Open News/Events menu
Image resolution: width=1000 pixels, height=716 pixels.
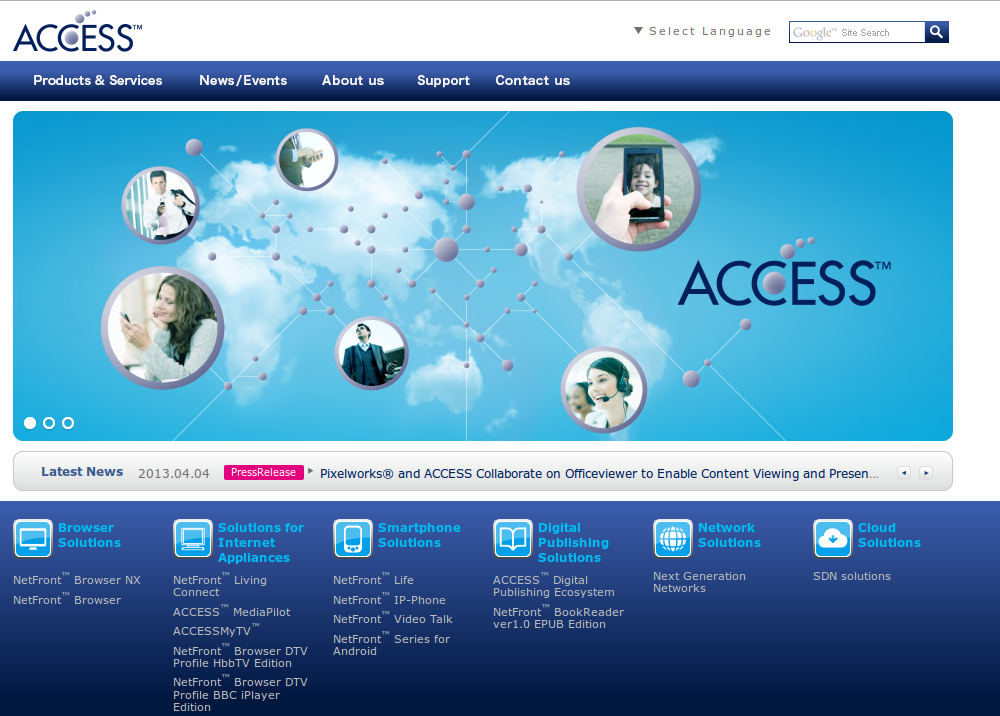tap(243, 80)
